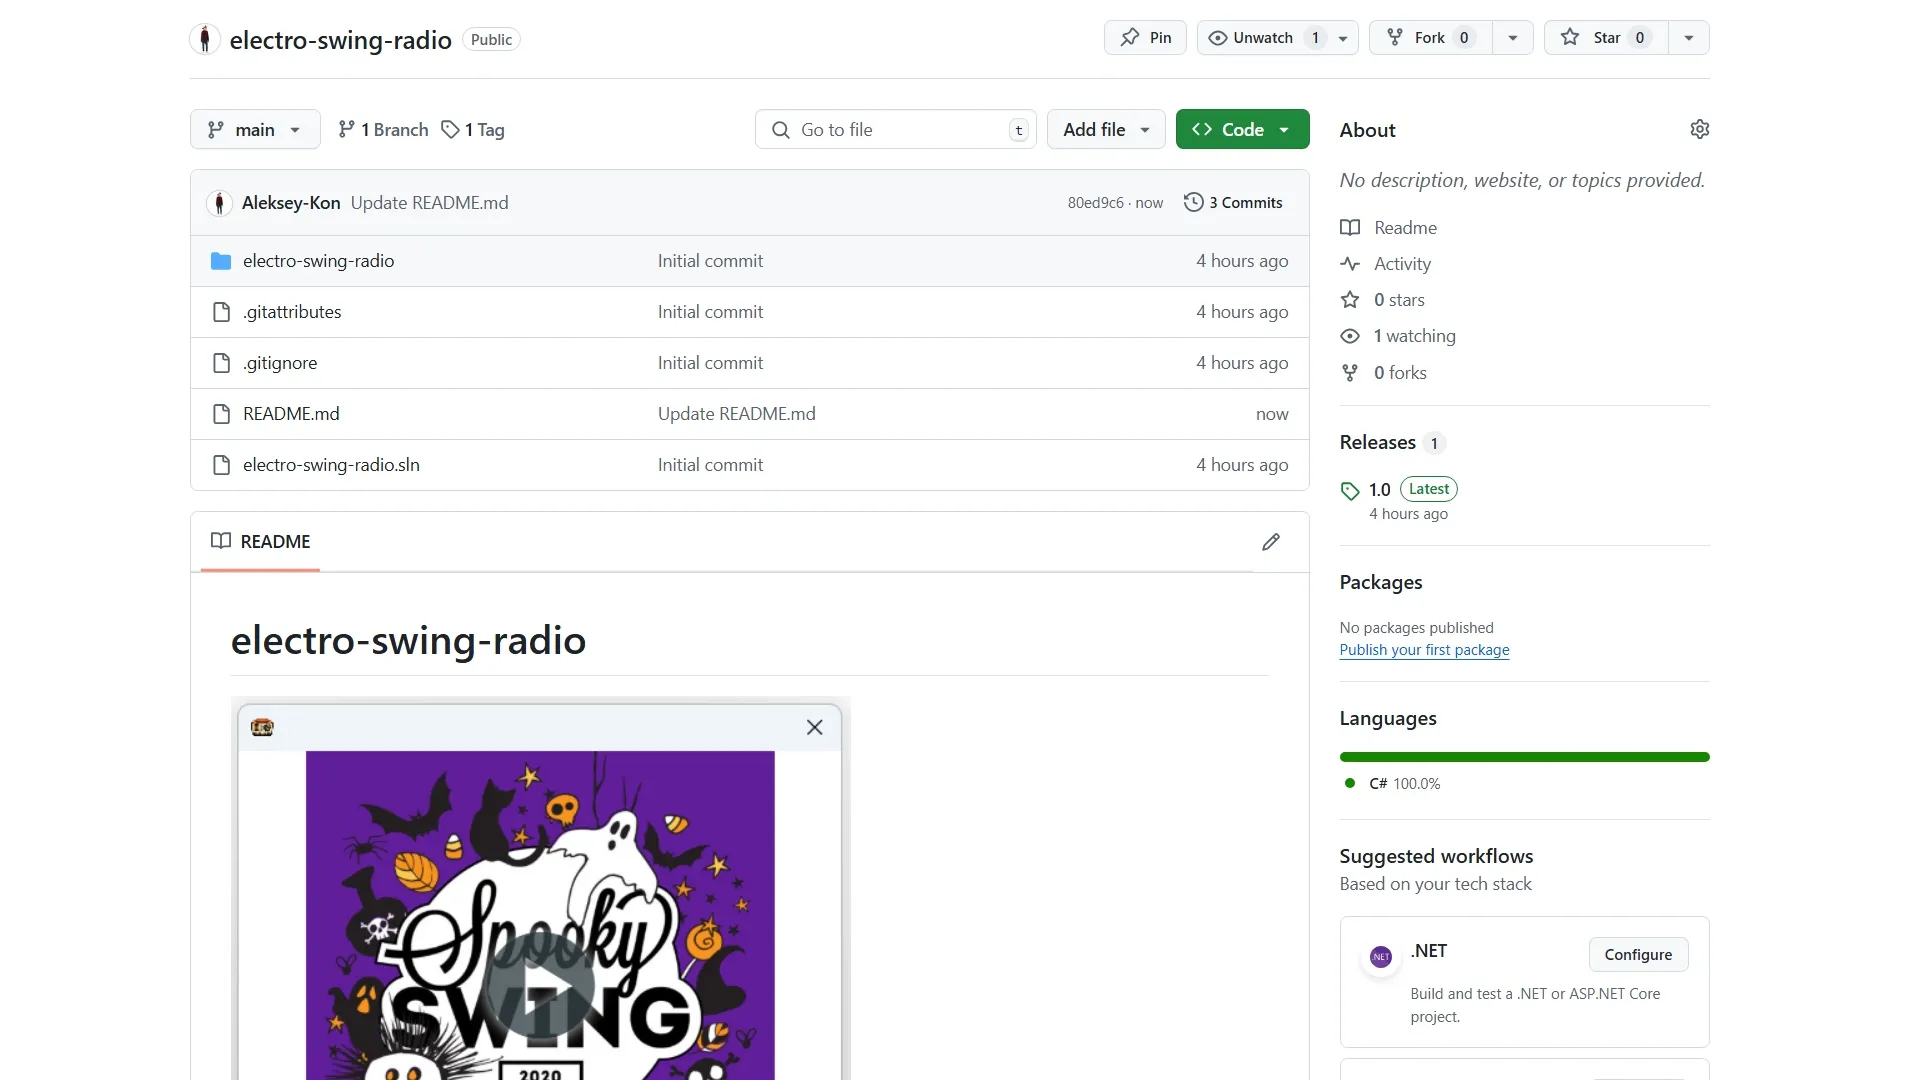This screenshot has height=1080, width=1920.
Task: Click the folder icon for electro-swing-radio
Action: point(221,261)
